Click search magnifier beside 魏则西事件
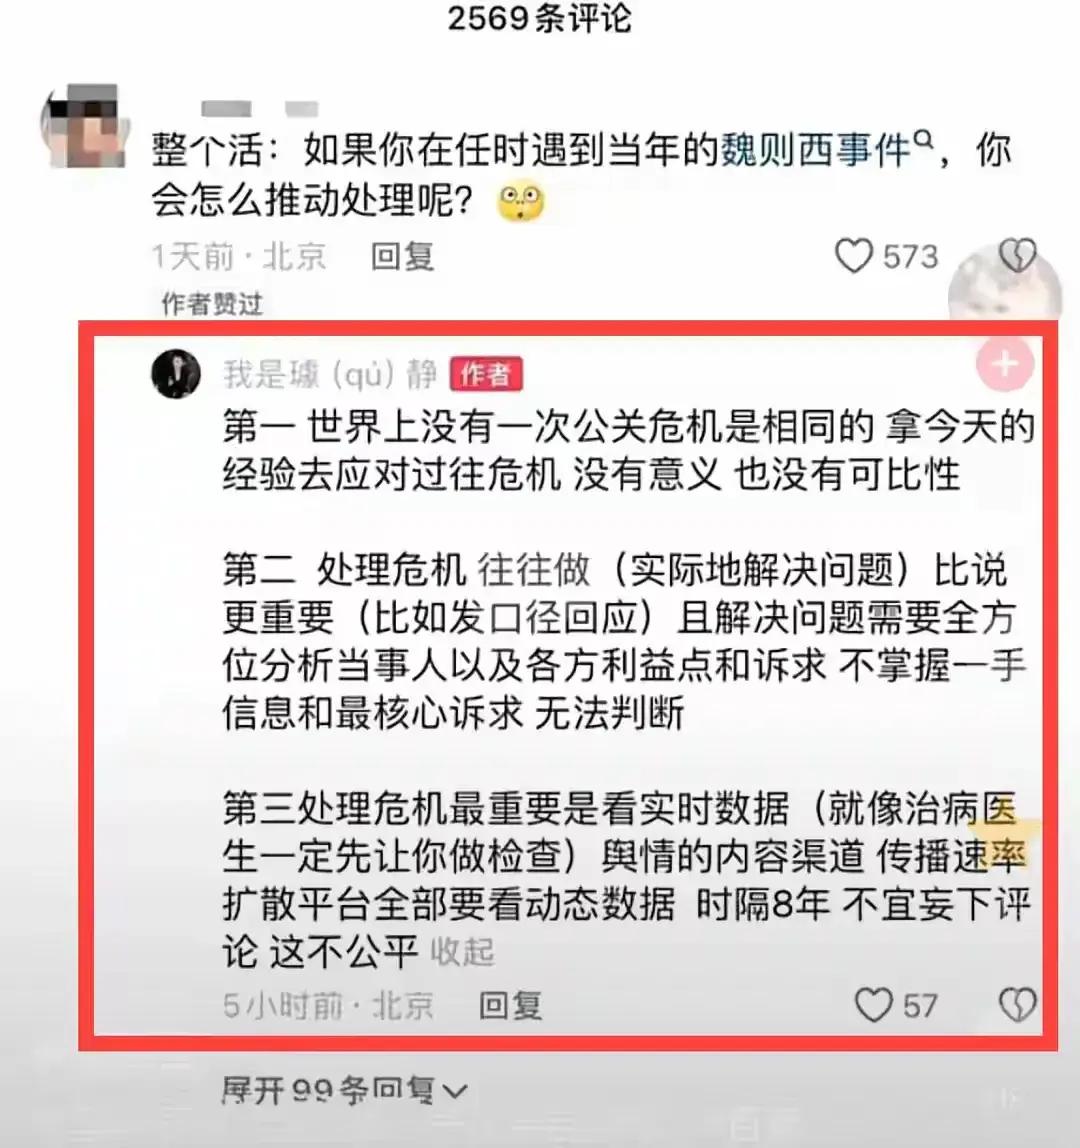This screenshot has height=1148, width=1080. point(924,139)
